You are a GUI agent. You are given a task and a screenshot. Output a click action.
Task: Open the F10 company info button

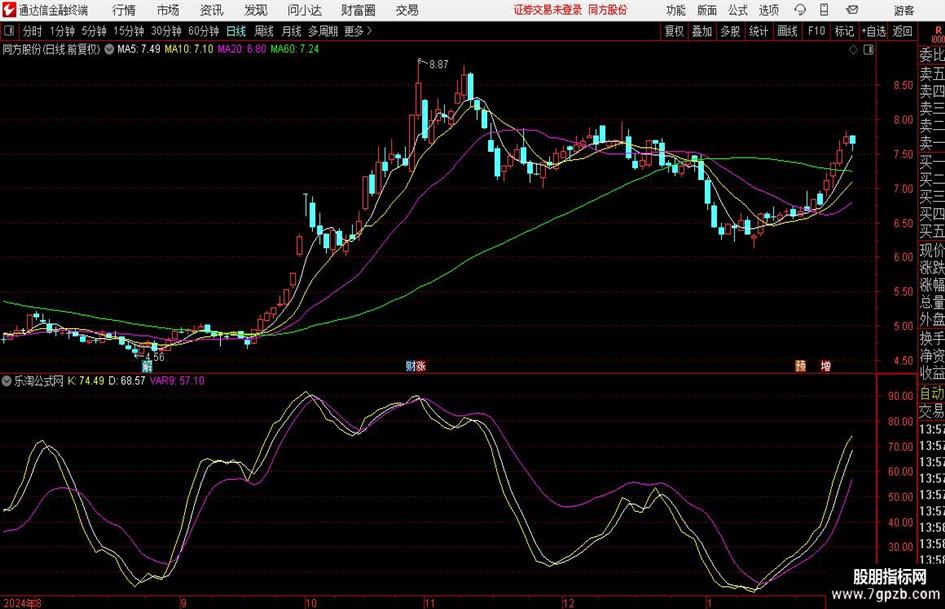(817, 31)
